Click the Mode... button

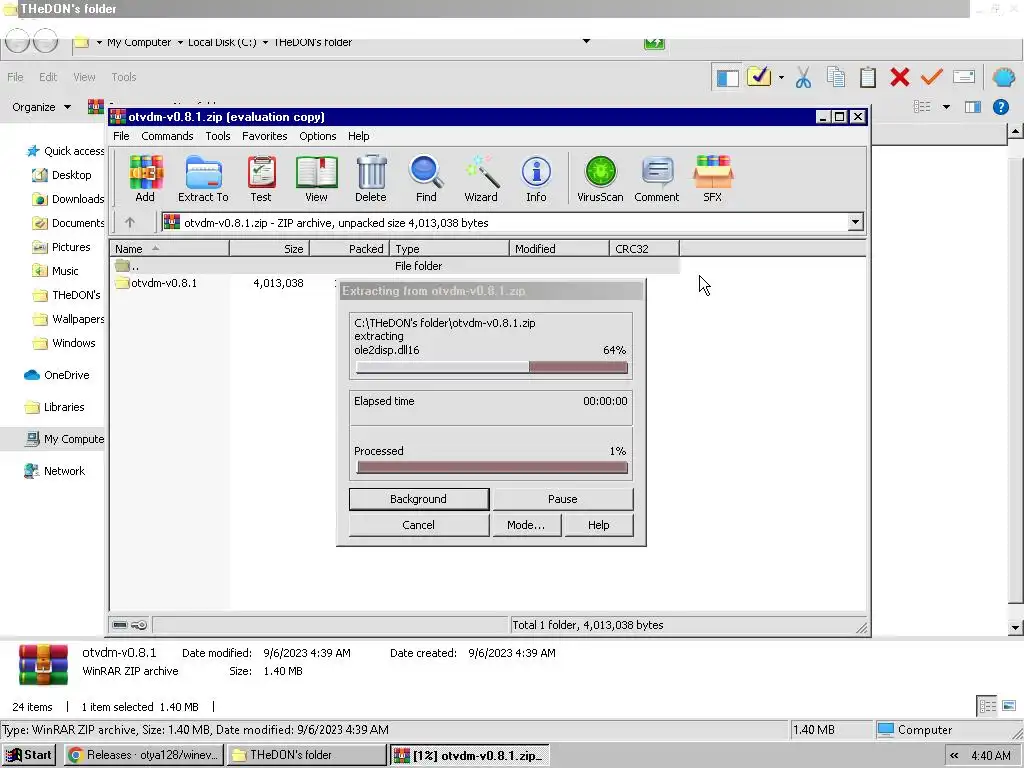pyautogui.click(x=526, y=525)
